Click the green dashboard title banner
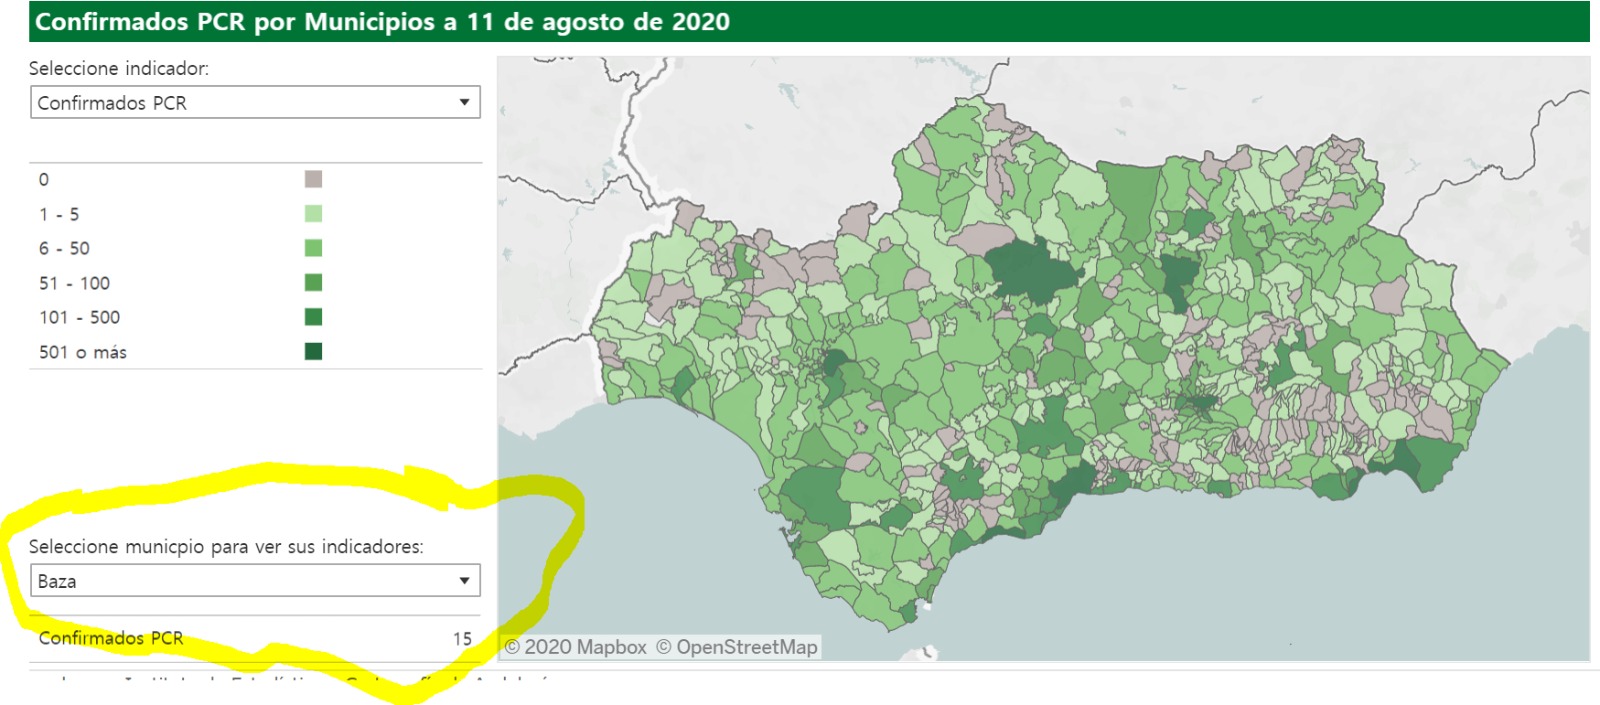Screen dimensions: 1600x705 click(808, 22)
